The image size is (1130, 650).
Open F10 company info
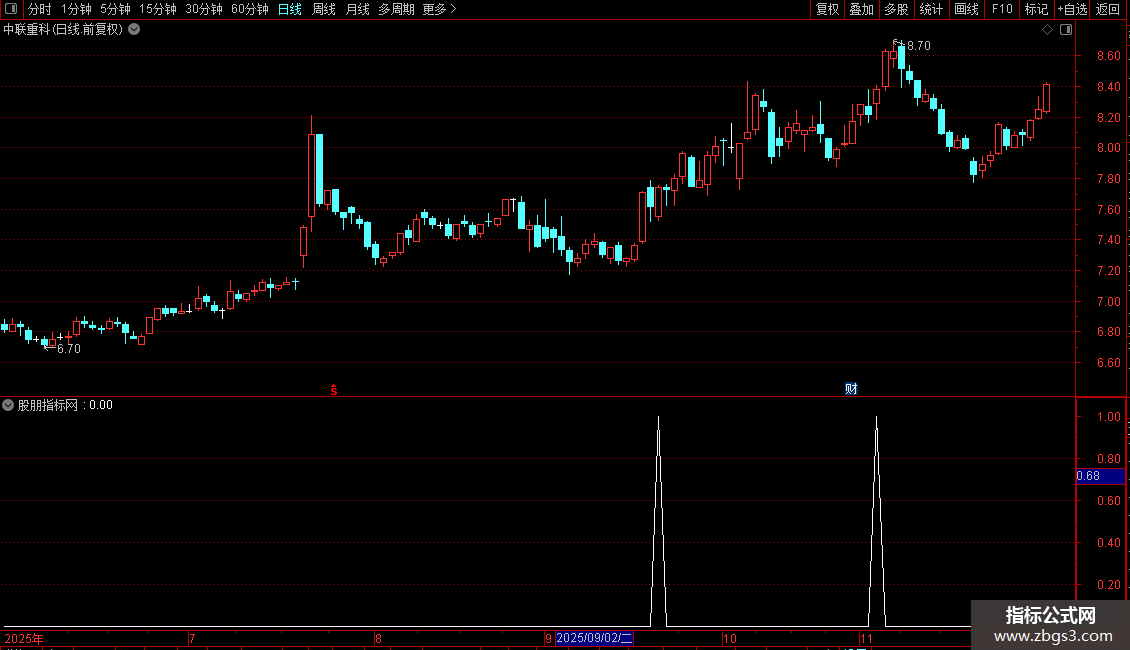tap(1002, 9)
